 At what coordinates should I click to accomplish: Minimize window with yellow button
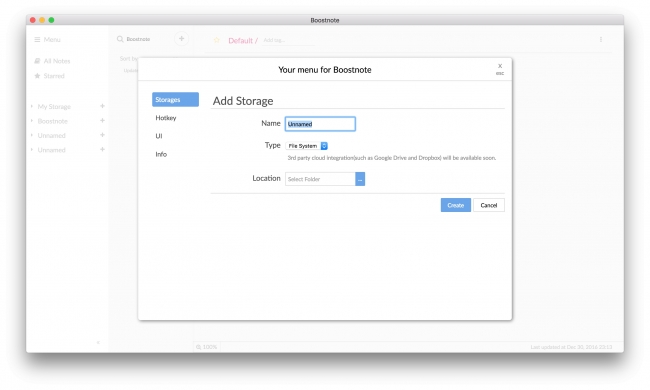click(42, 20)
